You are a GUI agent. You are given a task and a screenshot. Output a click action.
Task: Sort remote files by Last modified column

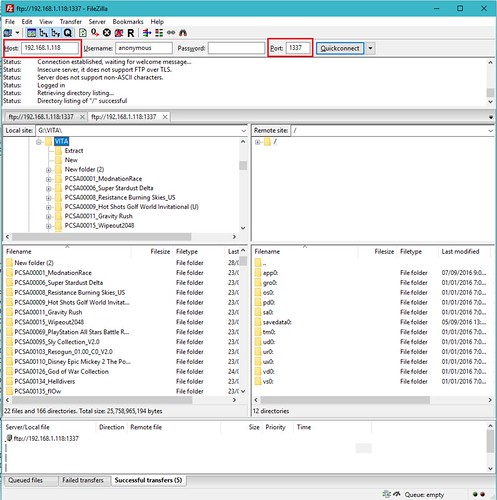[465, 252]
